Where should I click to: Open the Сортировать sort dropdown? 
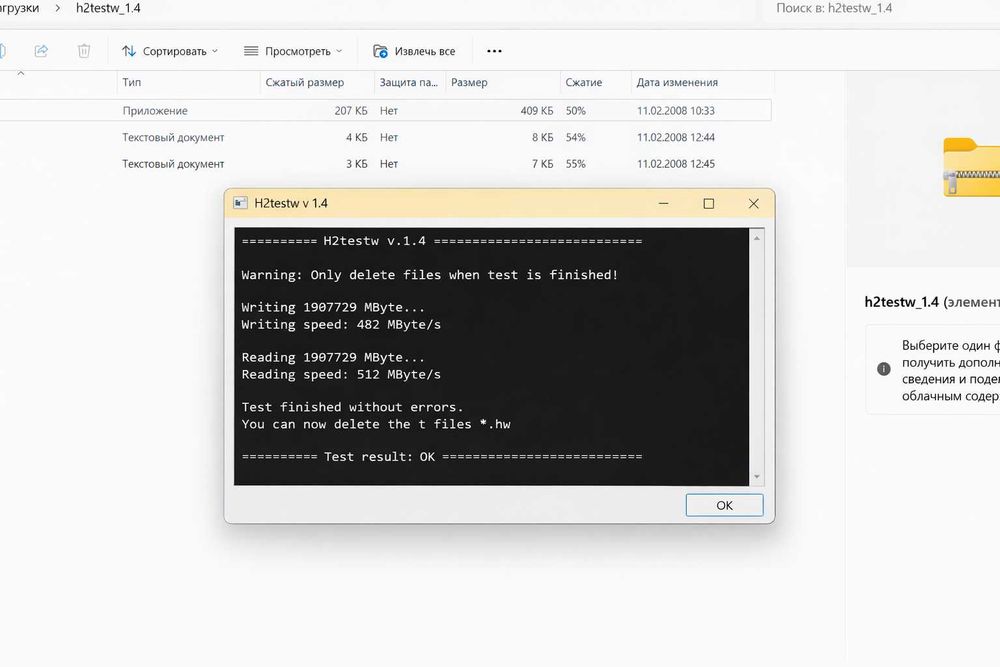(170, 51)
